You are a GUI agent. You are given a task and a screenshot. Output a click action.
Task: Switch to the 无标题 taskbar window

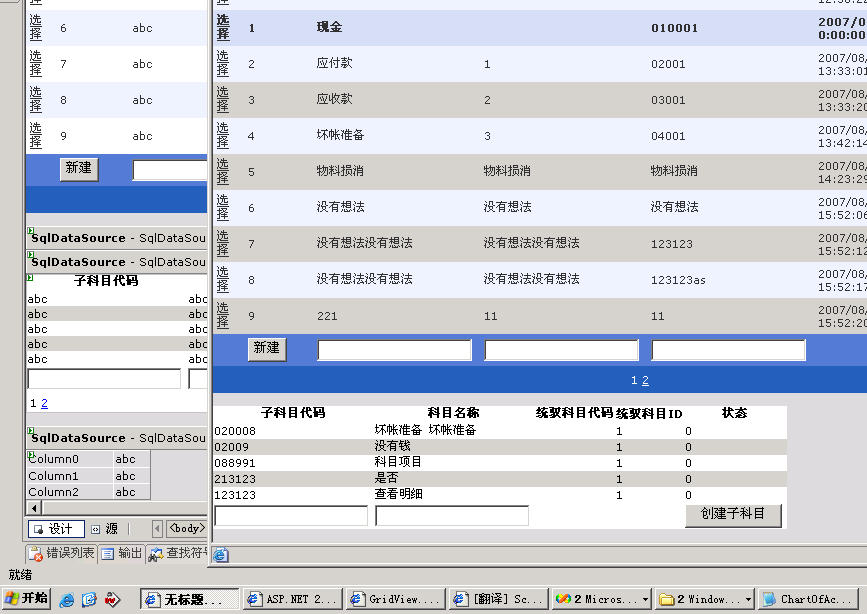point(190,599)
